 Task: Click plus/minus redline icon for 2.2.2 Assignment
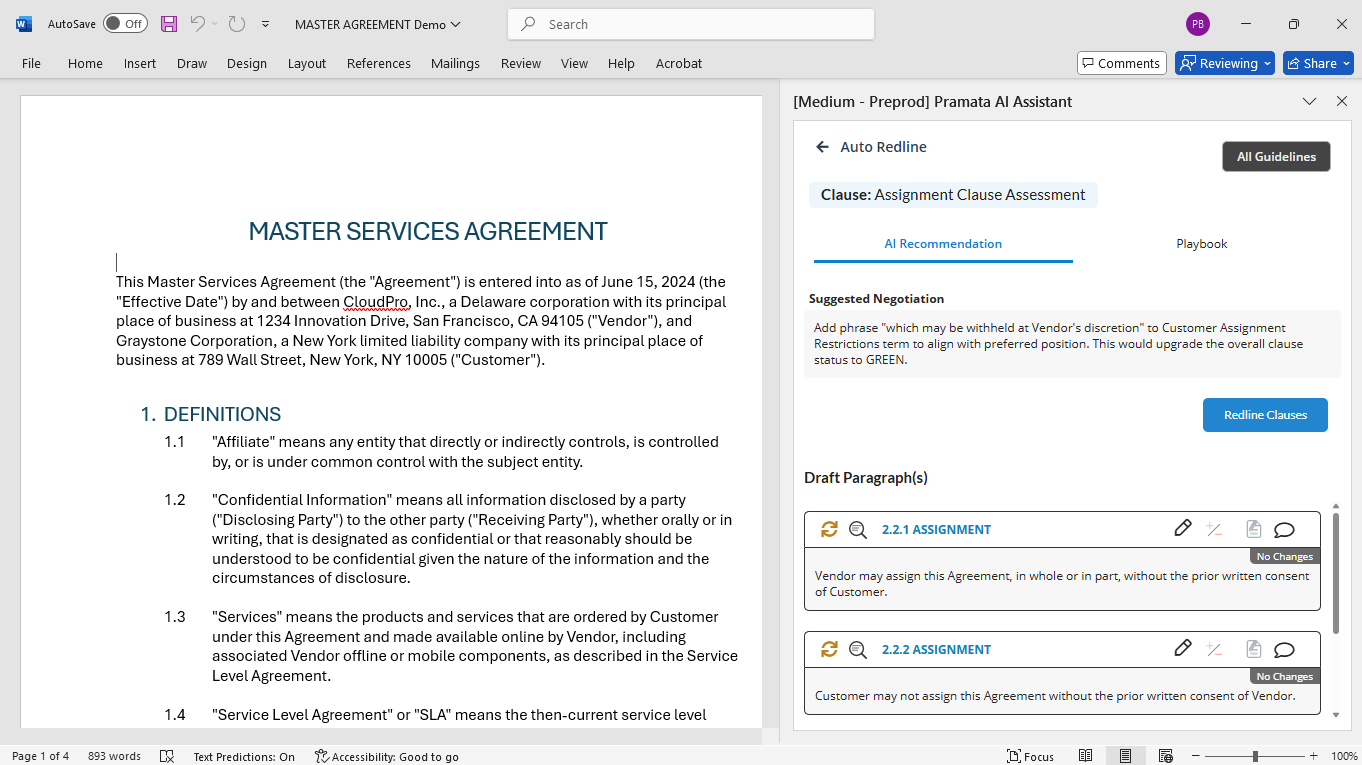click(1215, 649)
